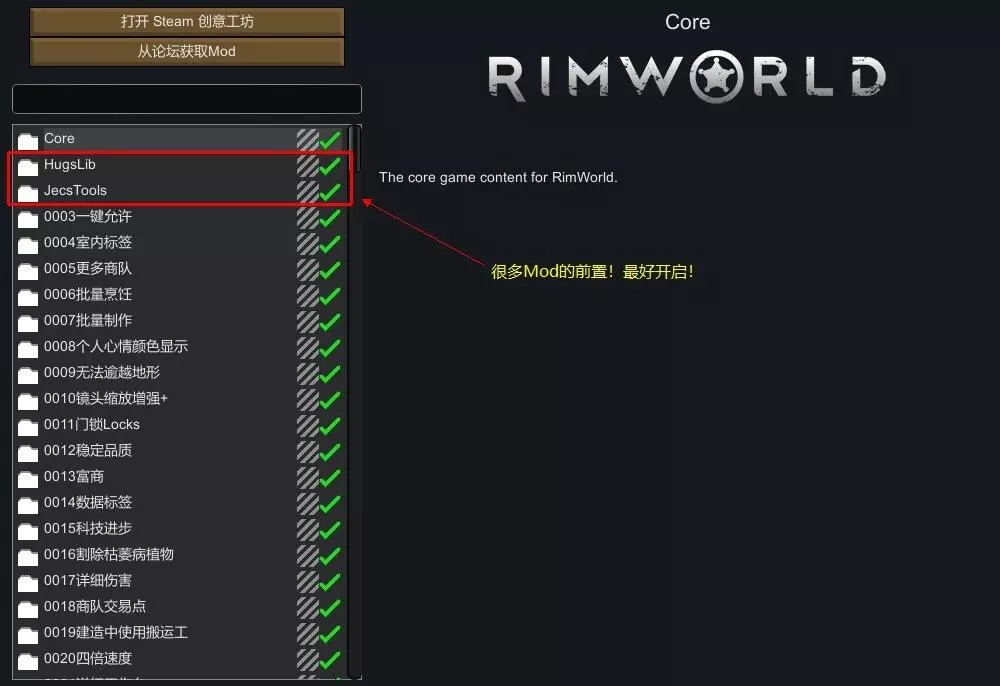Click the RimWorld preview logo image
Screen dimensions: 1000x686
coord(687,77)
